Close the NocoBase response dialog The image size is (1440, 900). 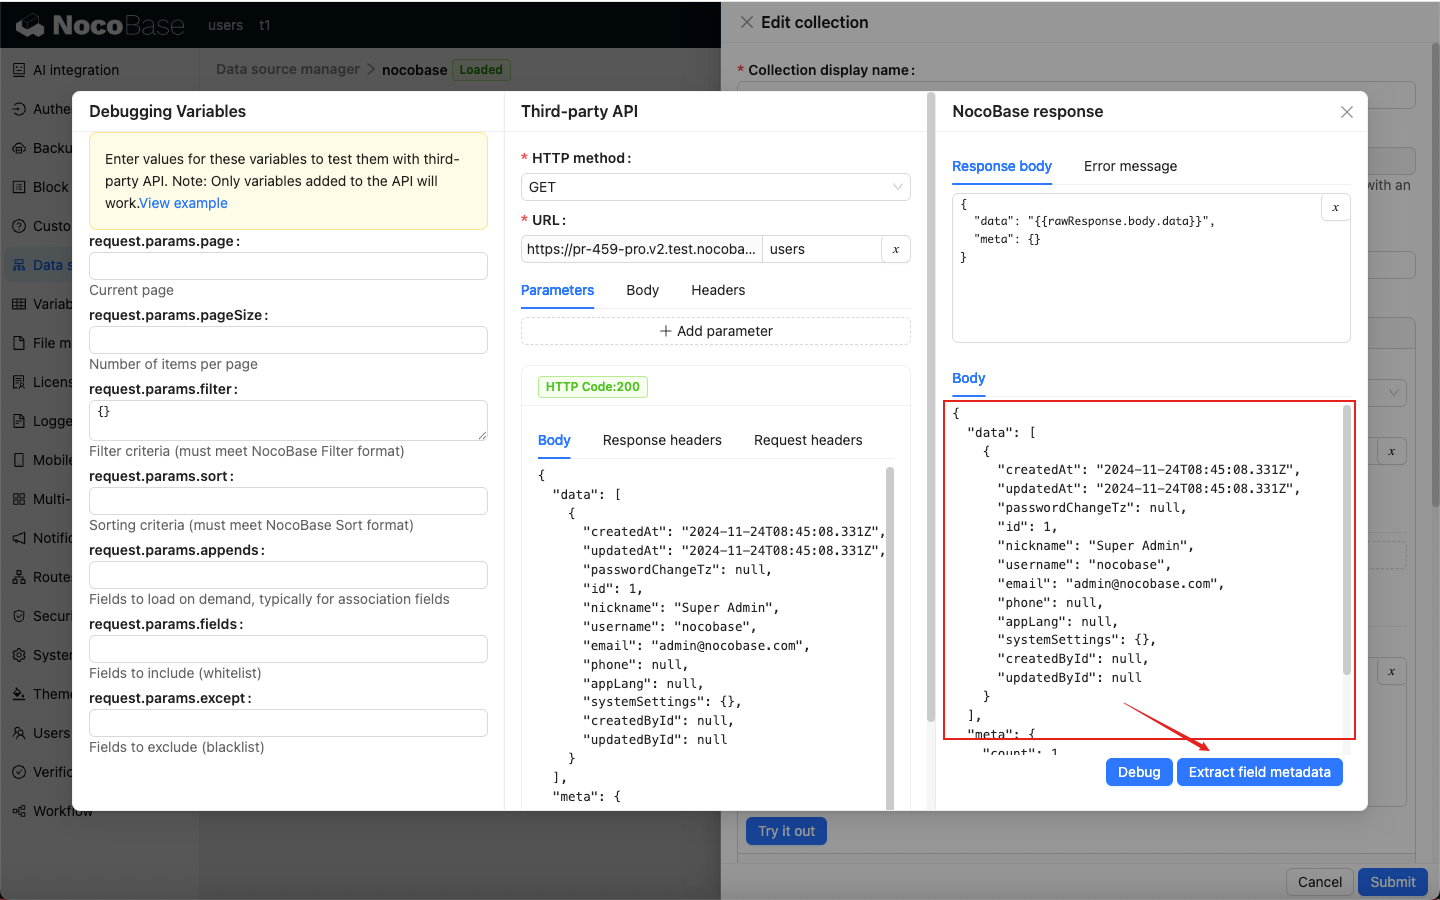point(1346,112)
